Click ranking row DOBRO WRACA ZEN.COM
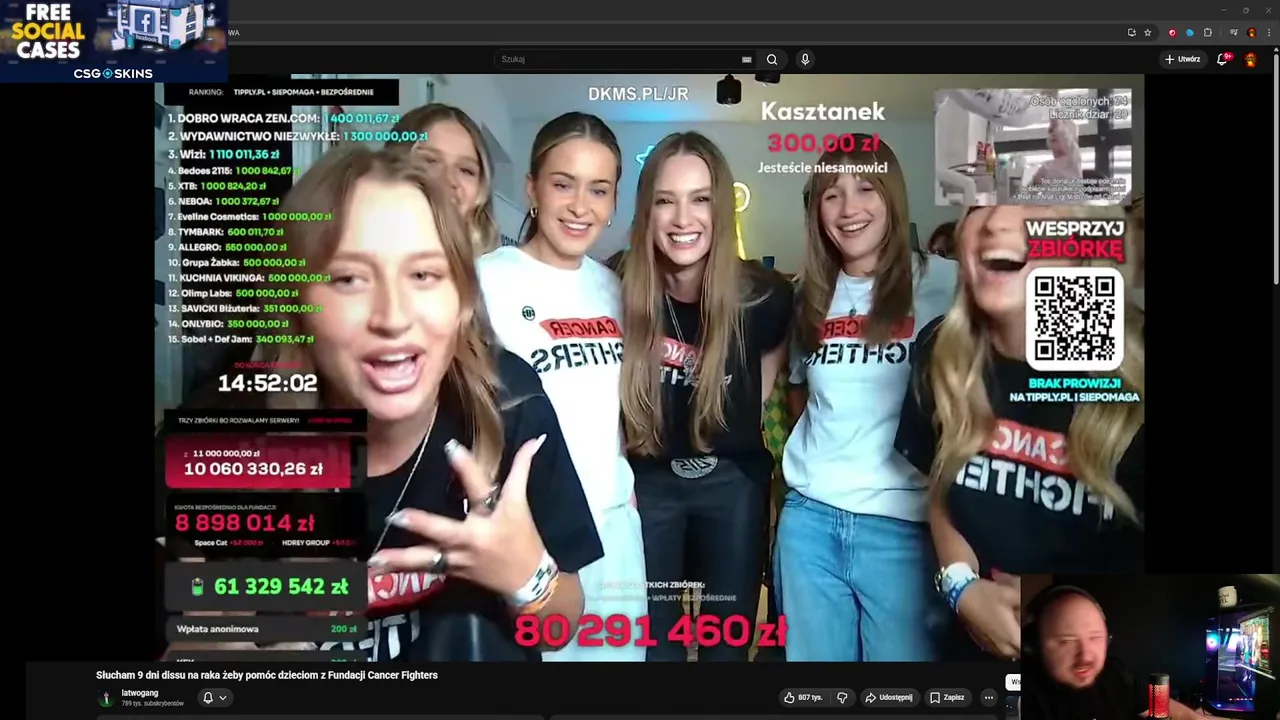1280x720 pixels. coord(284,118)
